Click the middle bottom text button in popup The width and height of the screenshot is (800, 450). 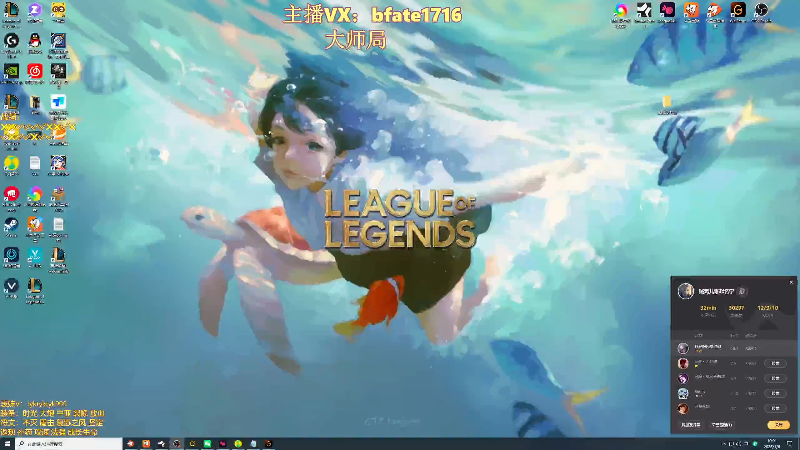tap(721, 424)
